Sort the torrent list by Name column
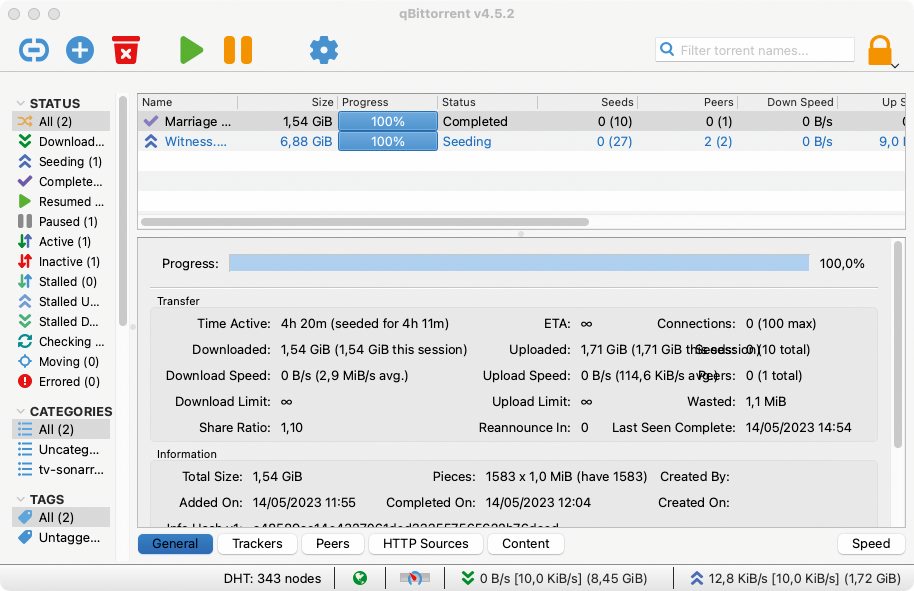 (x=187, y=102)
